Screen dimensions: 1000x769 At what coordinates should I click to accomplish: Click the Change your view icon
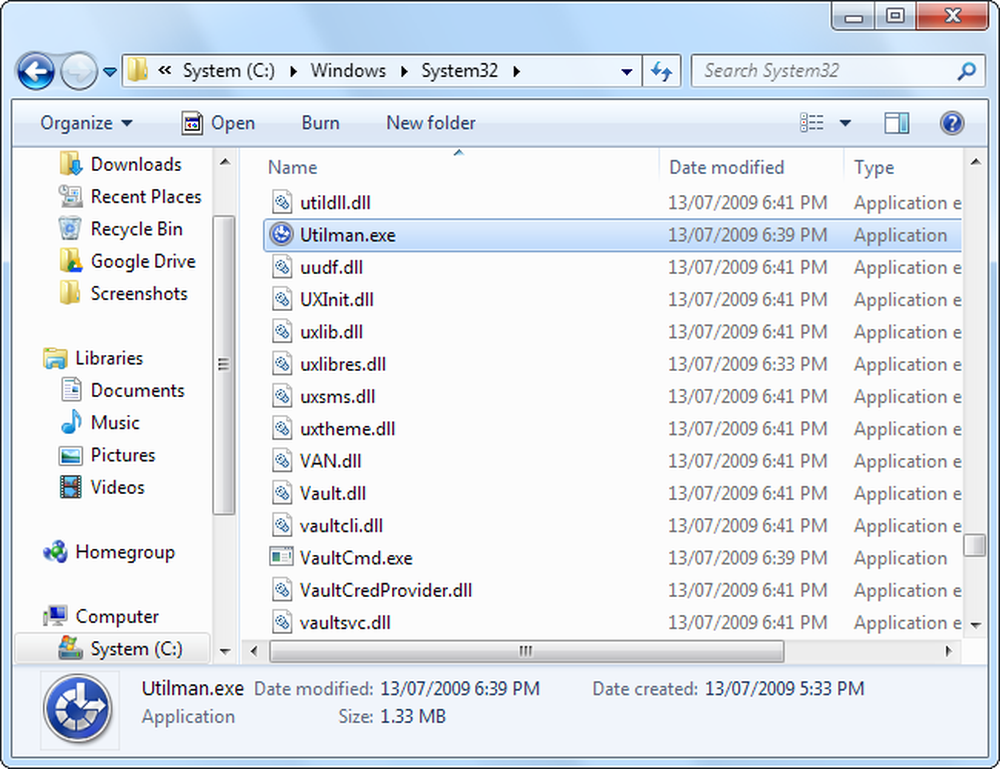812,122
